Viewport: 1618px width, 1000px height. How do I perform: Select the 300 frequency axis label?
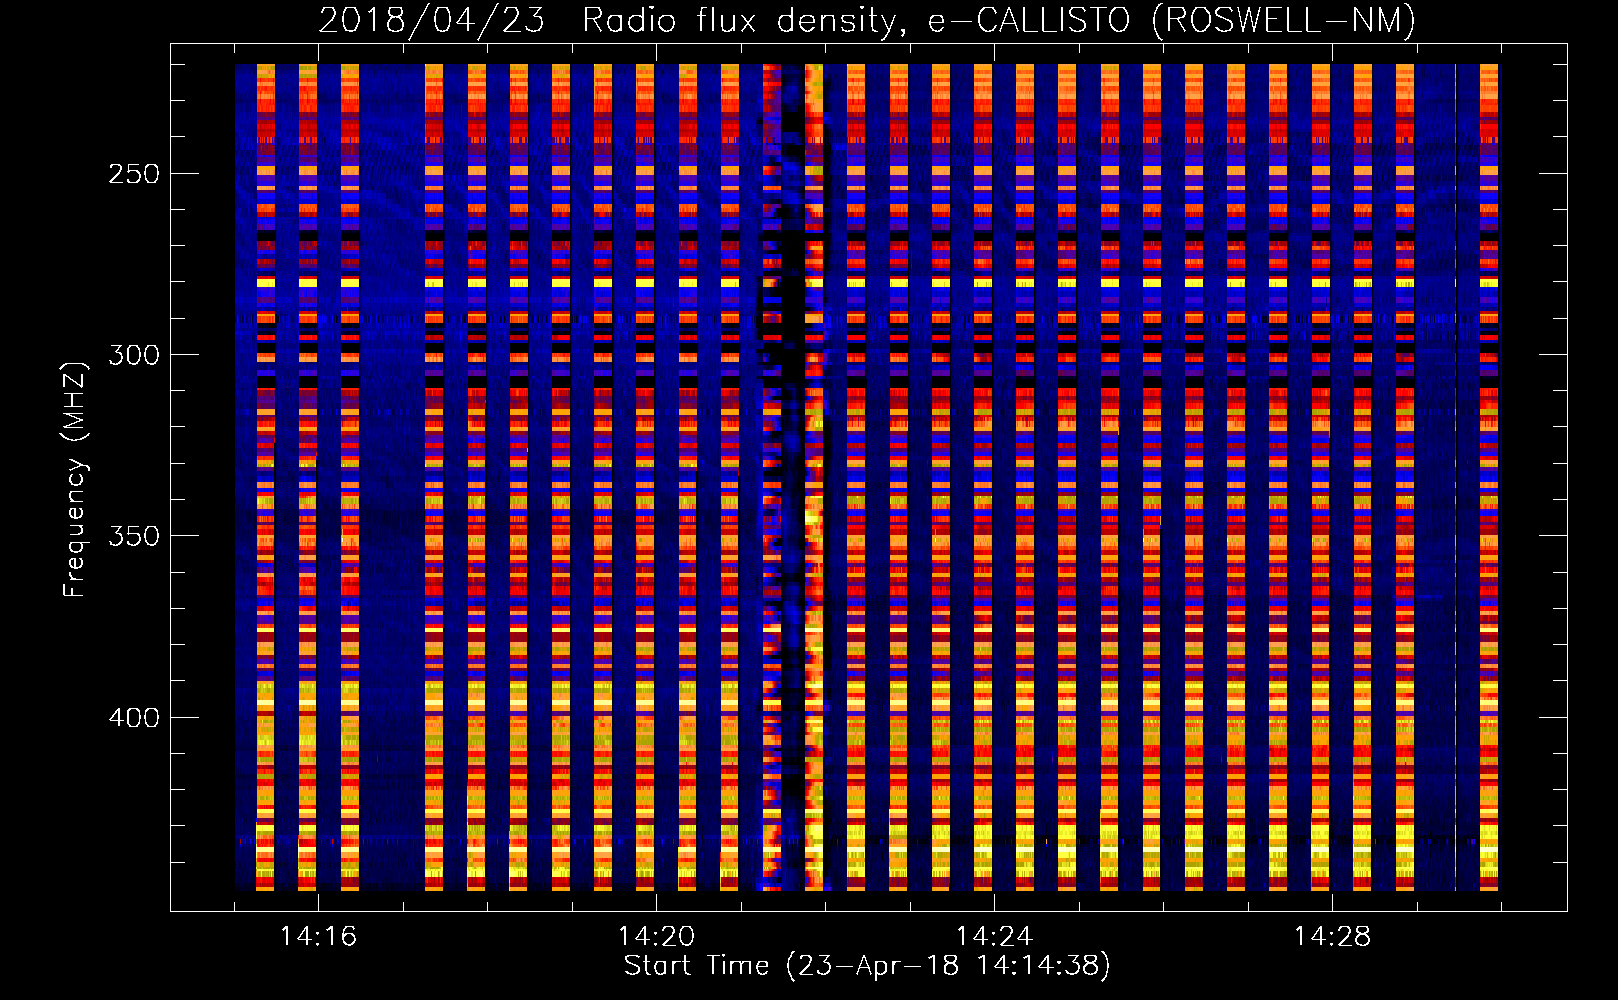click(x=133, y=355)
